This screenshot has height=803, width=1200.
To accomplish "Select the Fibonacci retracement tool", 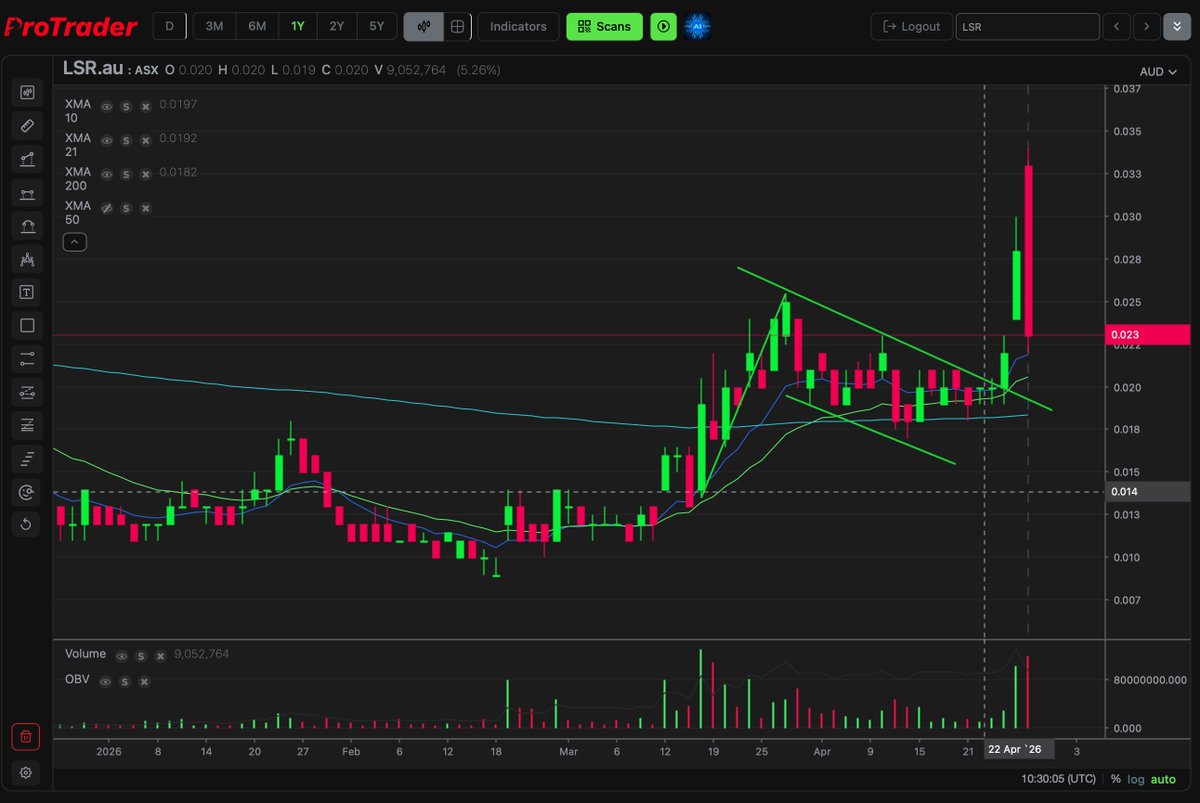I will click(27, 425).
